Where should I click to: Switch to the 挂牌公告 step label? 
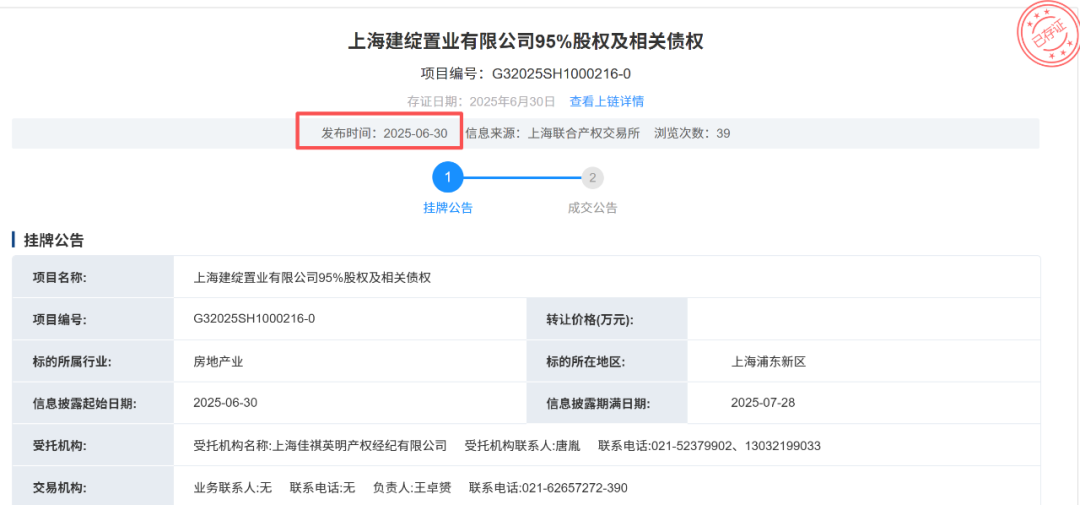[448, 208]
